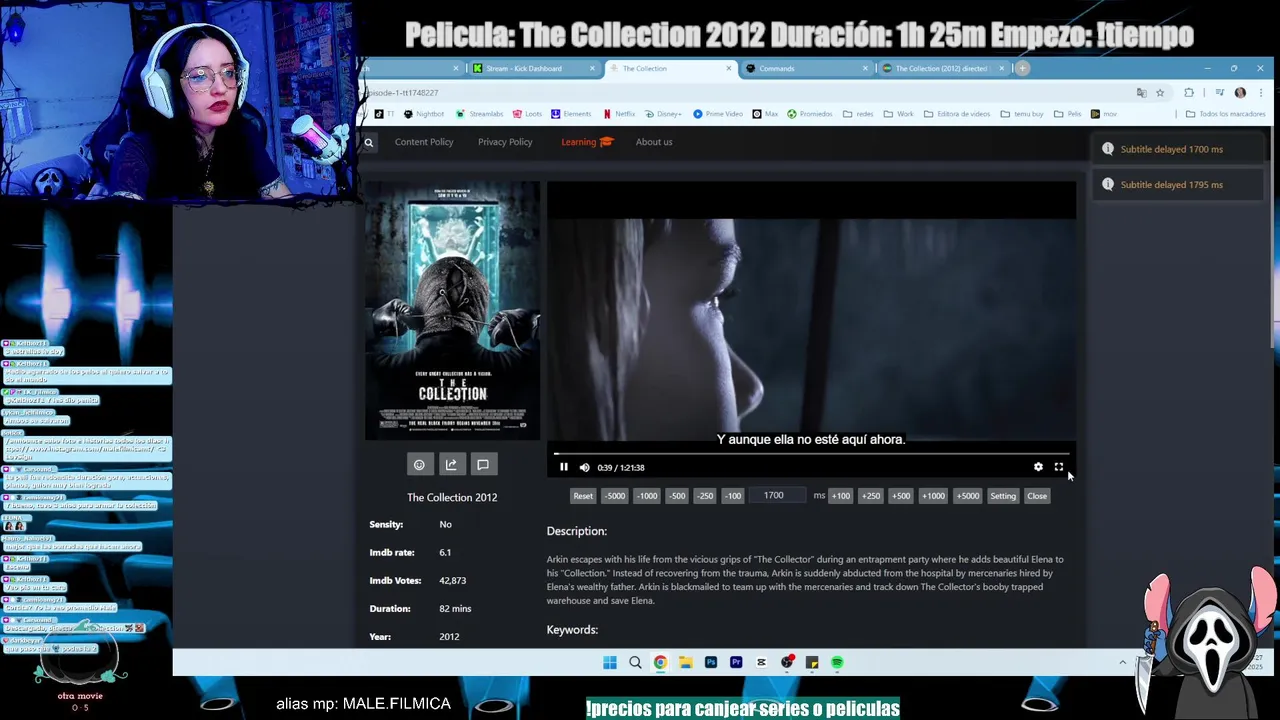The image size is (1280, 720).
Task: Show hidden system tray icons chevron
Action: (1122, 662)
